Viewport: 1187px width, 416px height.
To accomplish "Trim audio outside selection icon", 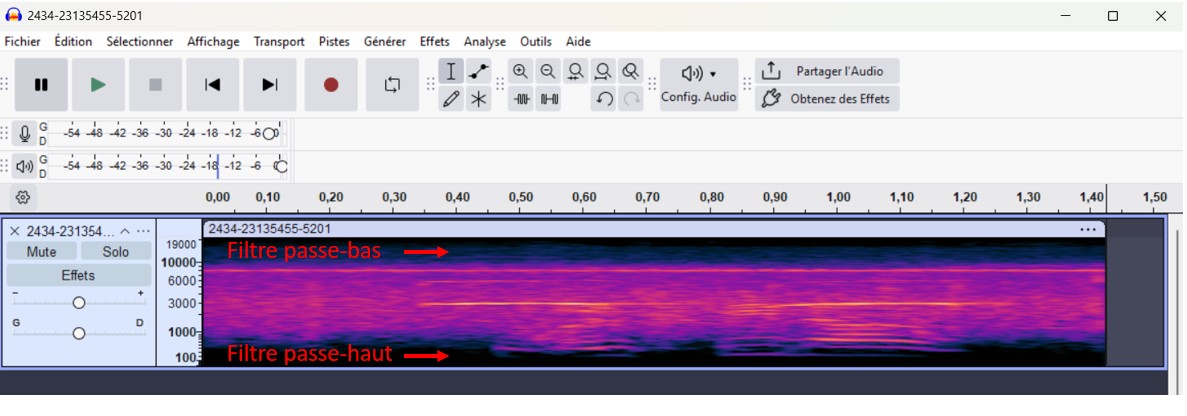I will pyautogui.click(x=520, y=99).
